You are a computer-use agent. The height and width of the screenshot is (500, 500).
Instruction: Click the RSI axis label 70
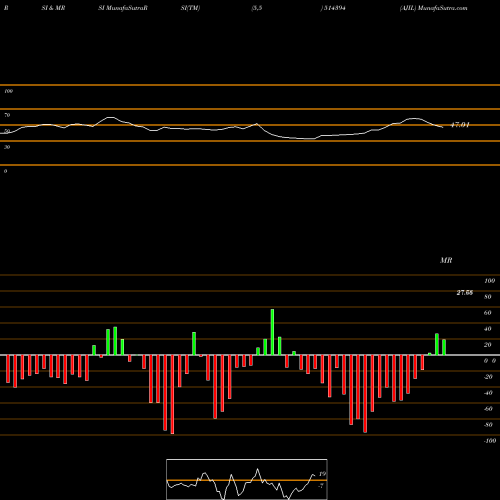pos(7,115)
